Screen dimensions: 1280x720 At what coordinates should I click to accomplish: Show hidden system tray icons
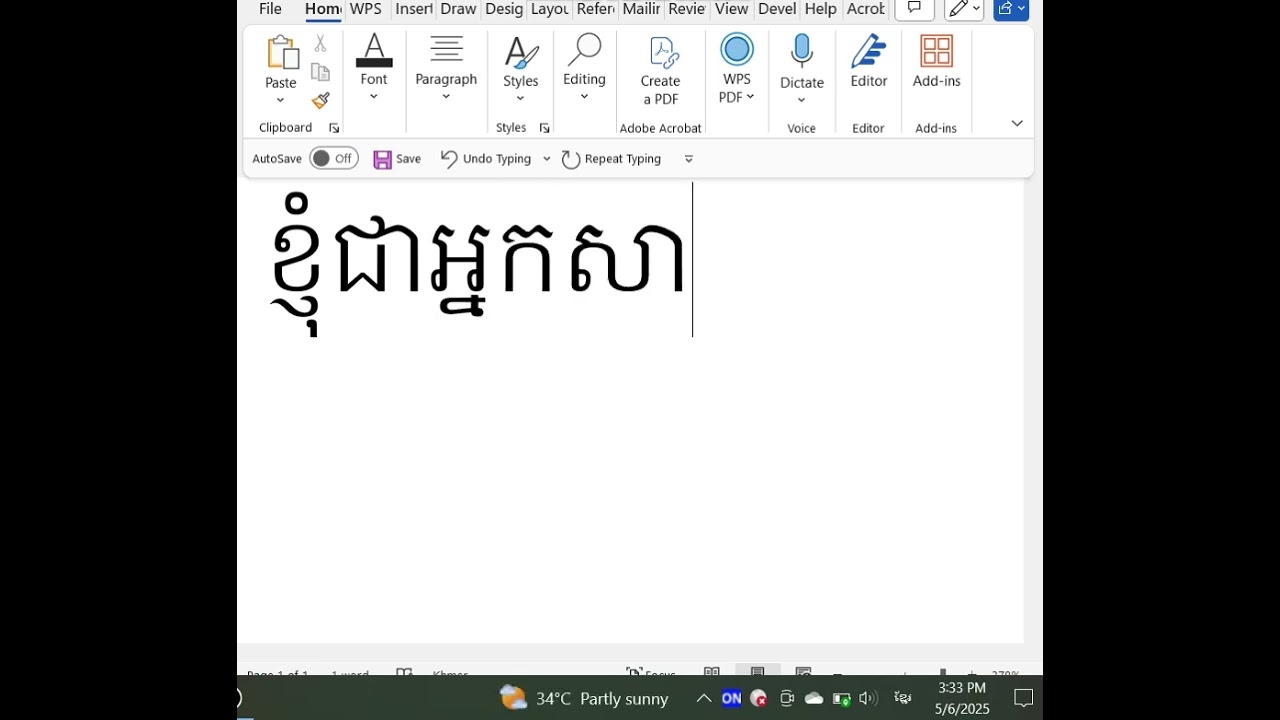pyautogui.click(x=703, y=698)
